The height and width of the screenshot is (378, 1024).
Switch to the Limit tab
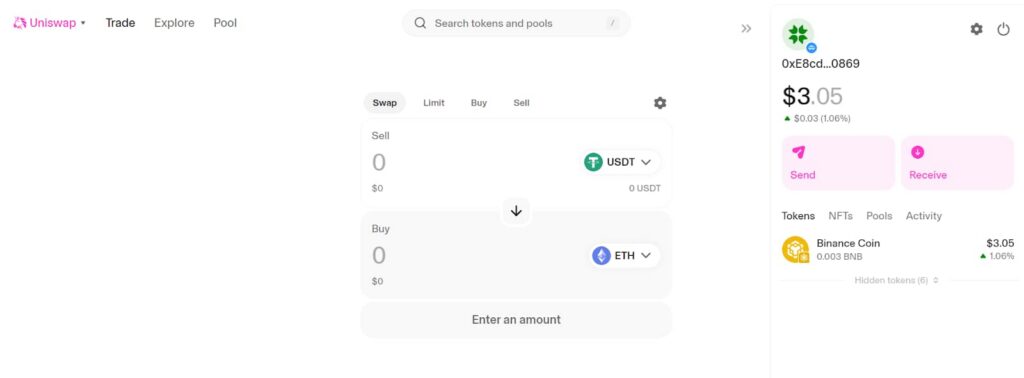pyautogui.click(x=434, y=103)
